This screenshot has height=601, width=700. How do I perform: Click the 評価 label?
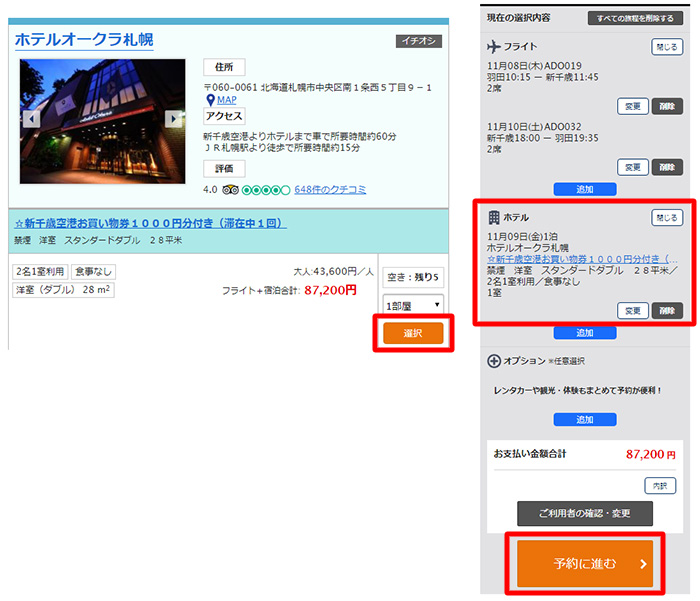pos(224,169)
